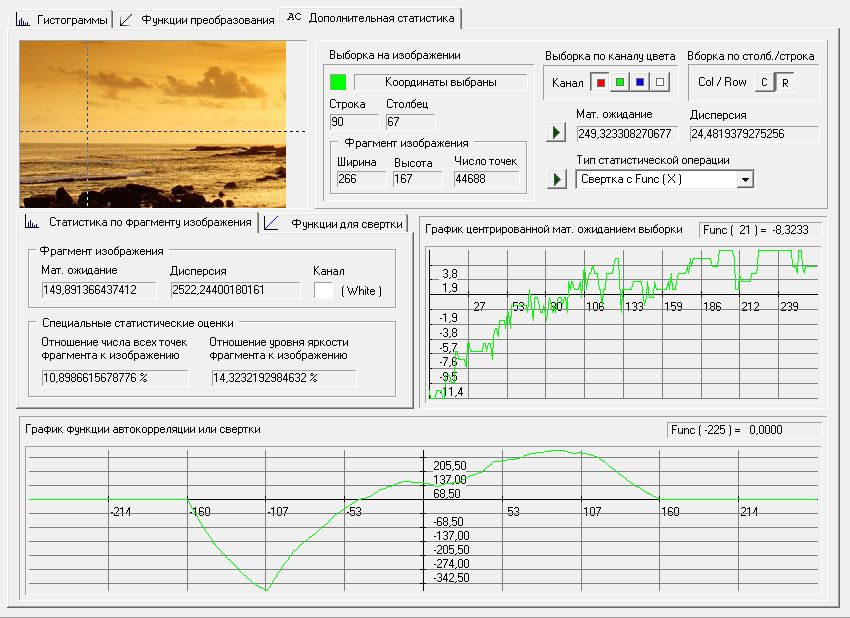The height and width of the screenshot is (618, 850).
Task: Click the points ratio field 10,8986615678776 %
Action: (x=115, y=378)
